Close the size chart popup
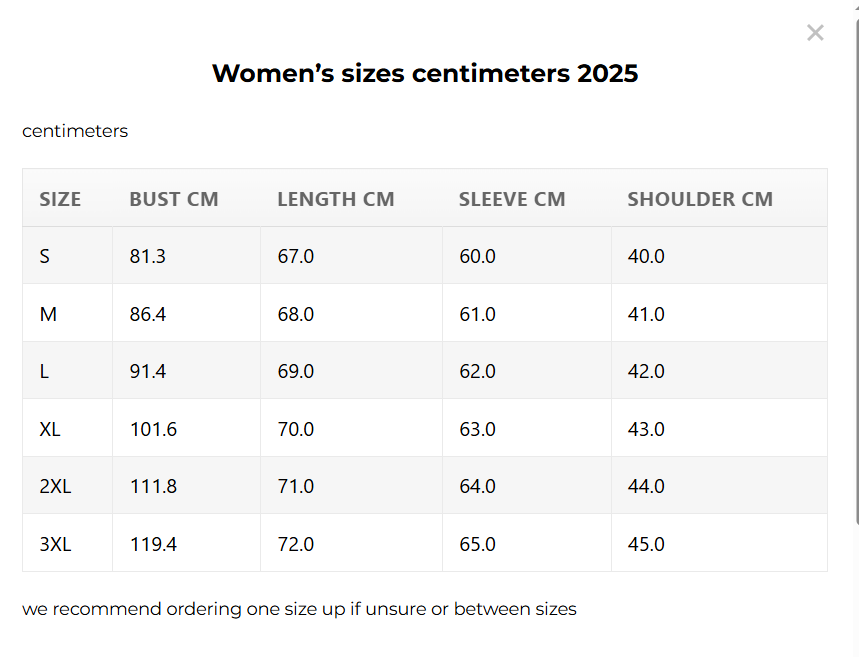 pos(815,33)
